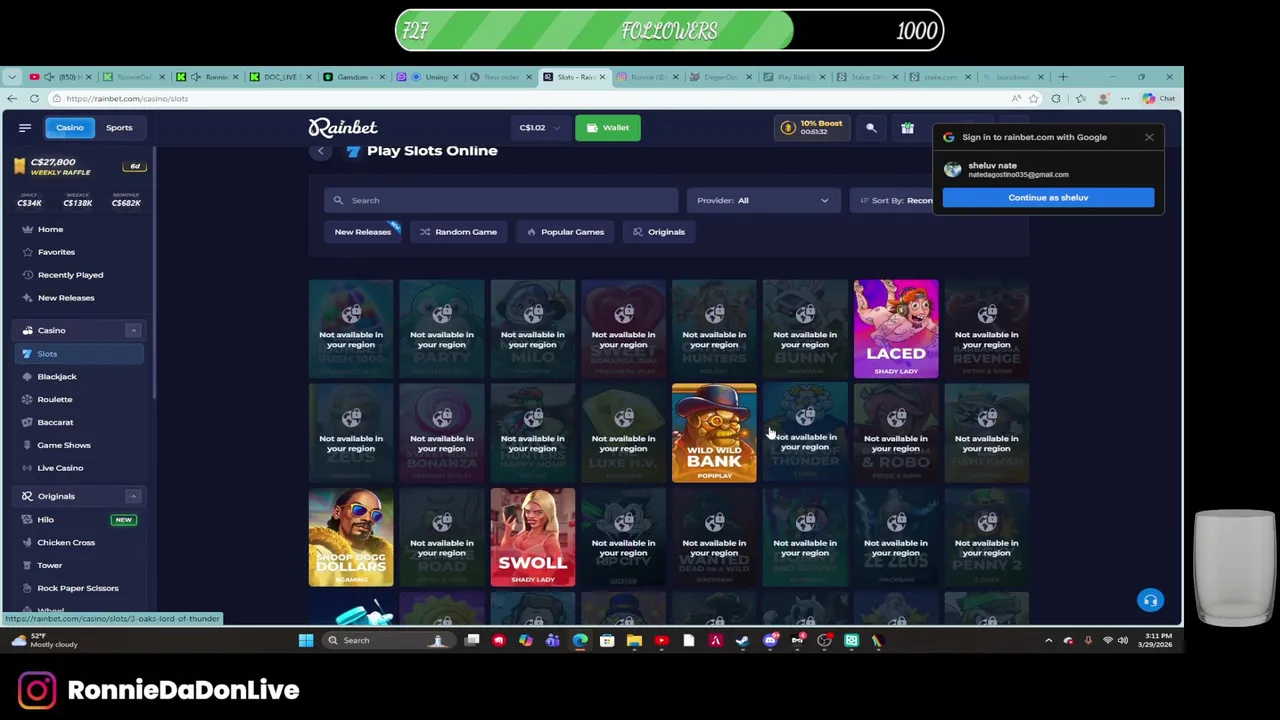Select the Originals filter chip
1280x720 pixels.
659,232
